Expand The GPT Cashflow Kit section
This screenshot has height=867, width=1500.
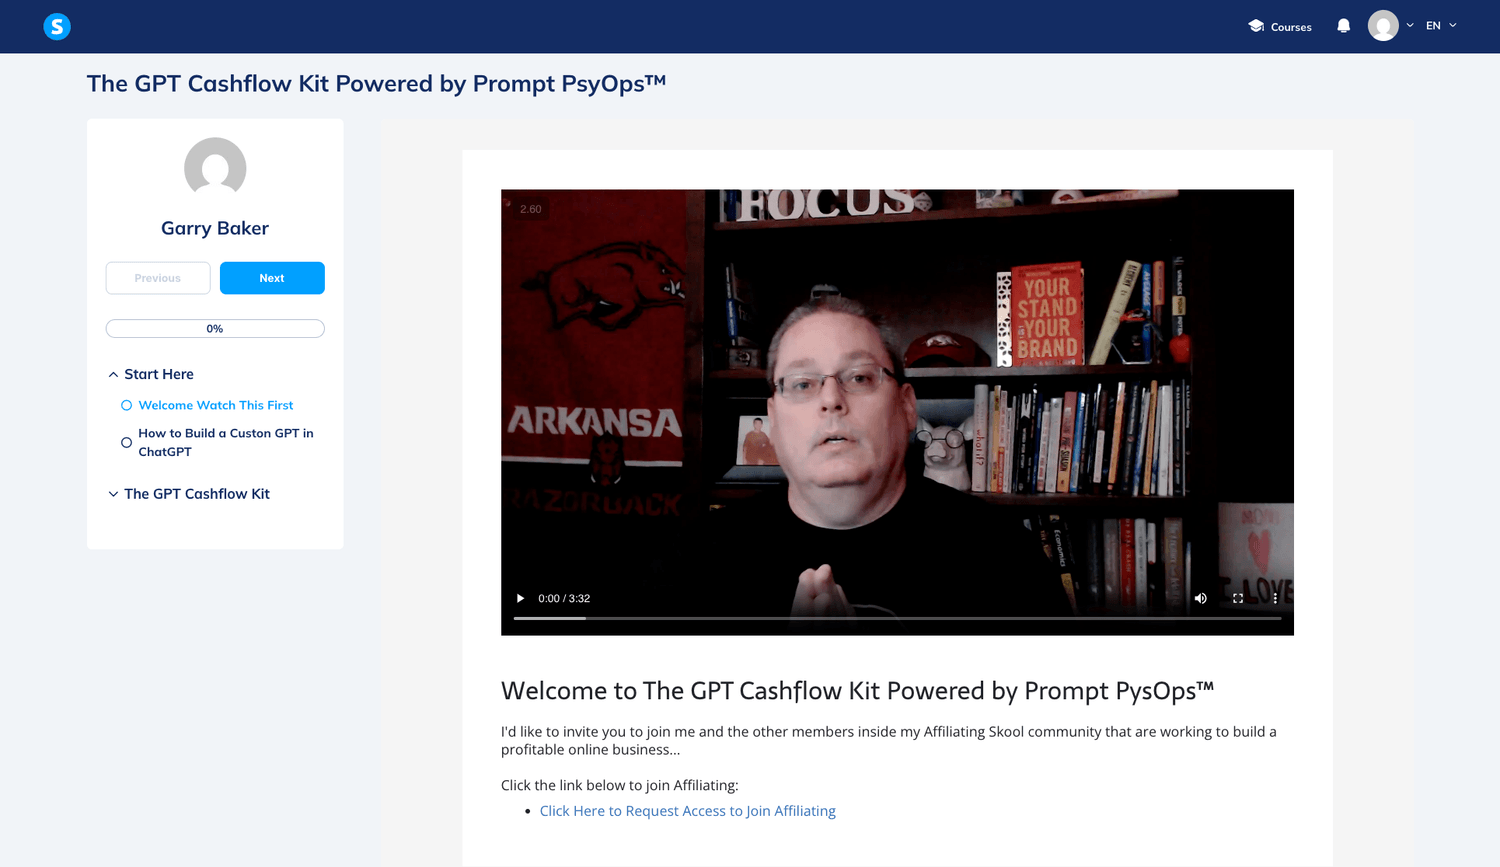point(113,494)
